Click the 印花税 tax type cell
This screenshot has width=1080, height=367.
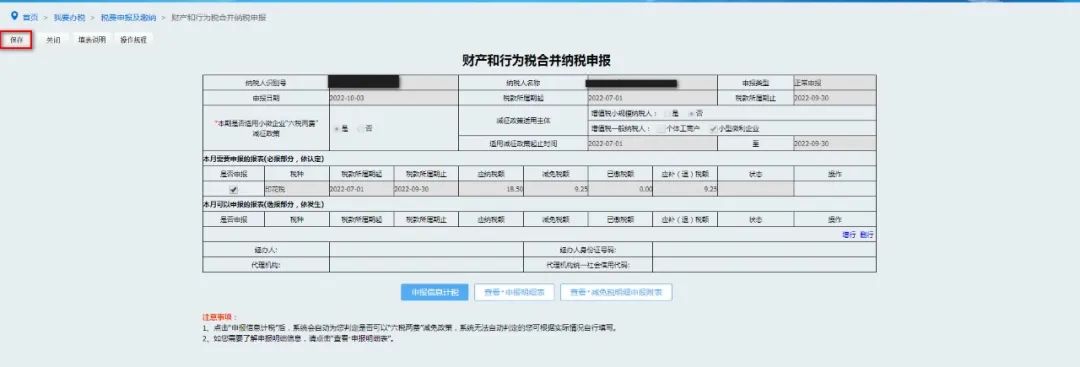pos(296,189)
